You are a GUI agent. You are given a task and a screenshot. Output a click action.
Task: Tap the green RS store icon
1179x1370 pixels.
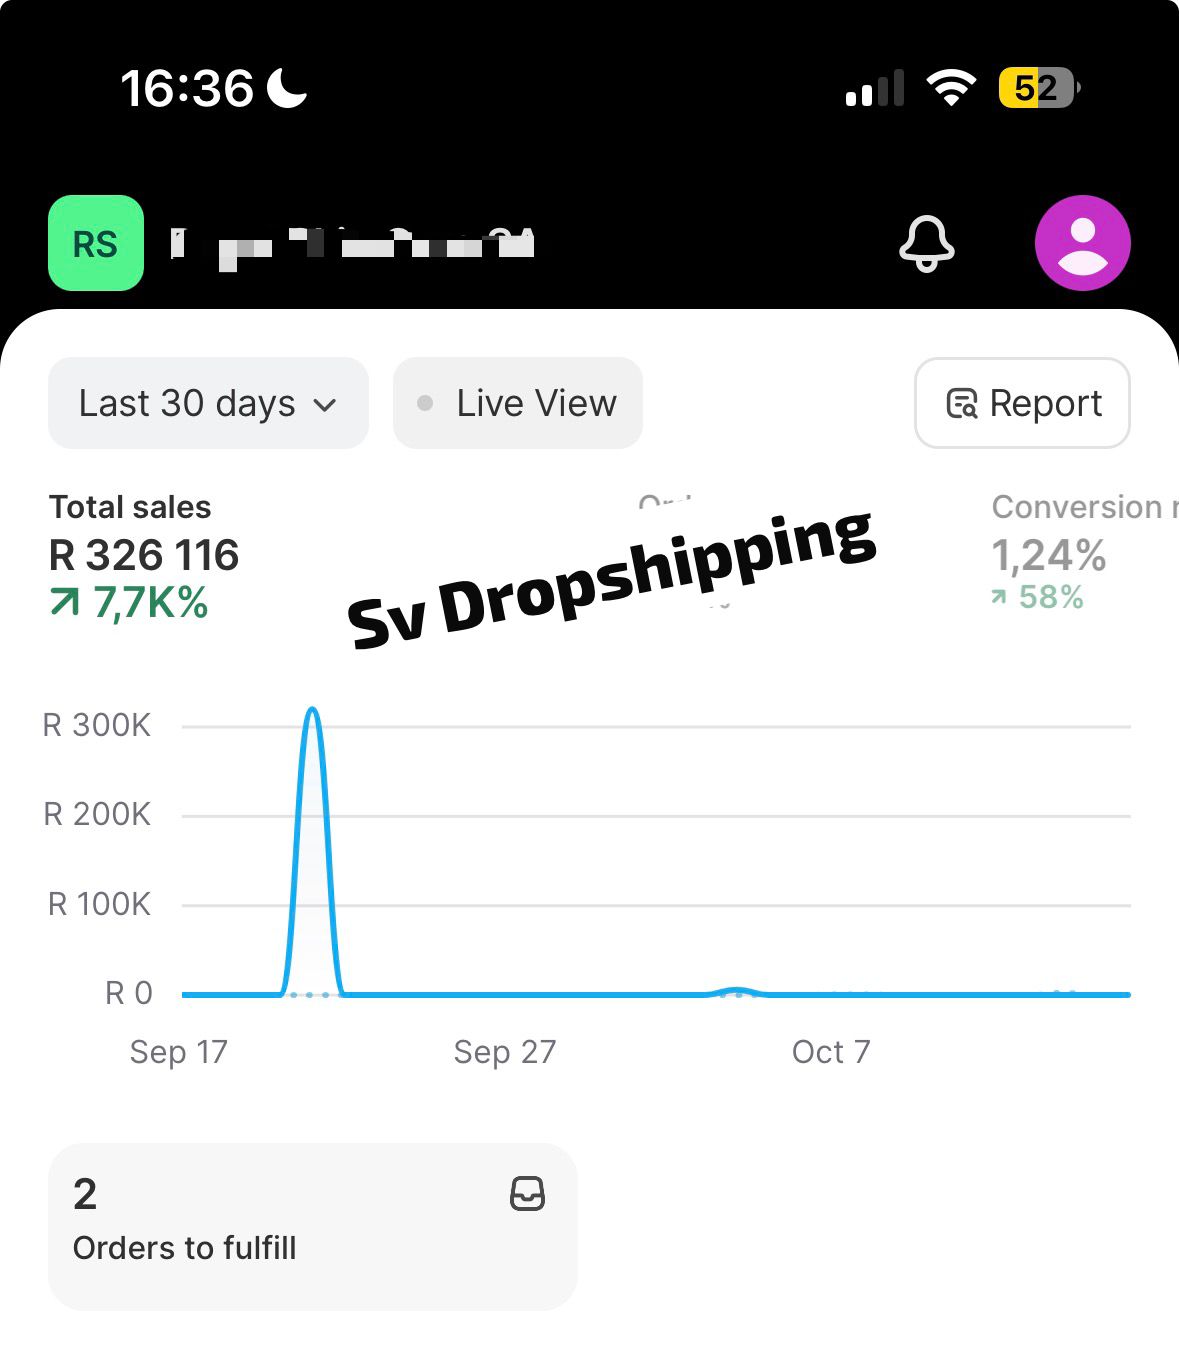96,243
